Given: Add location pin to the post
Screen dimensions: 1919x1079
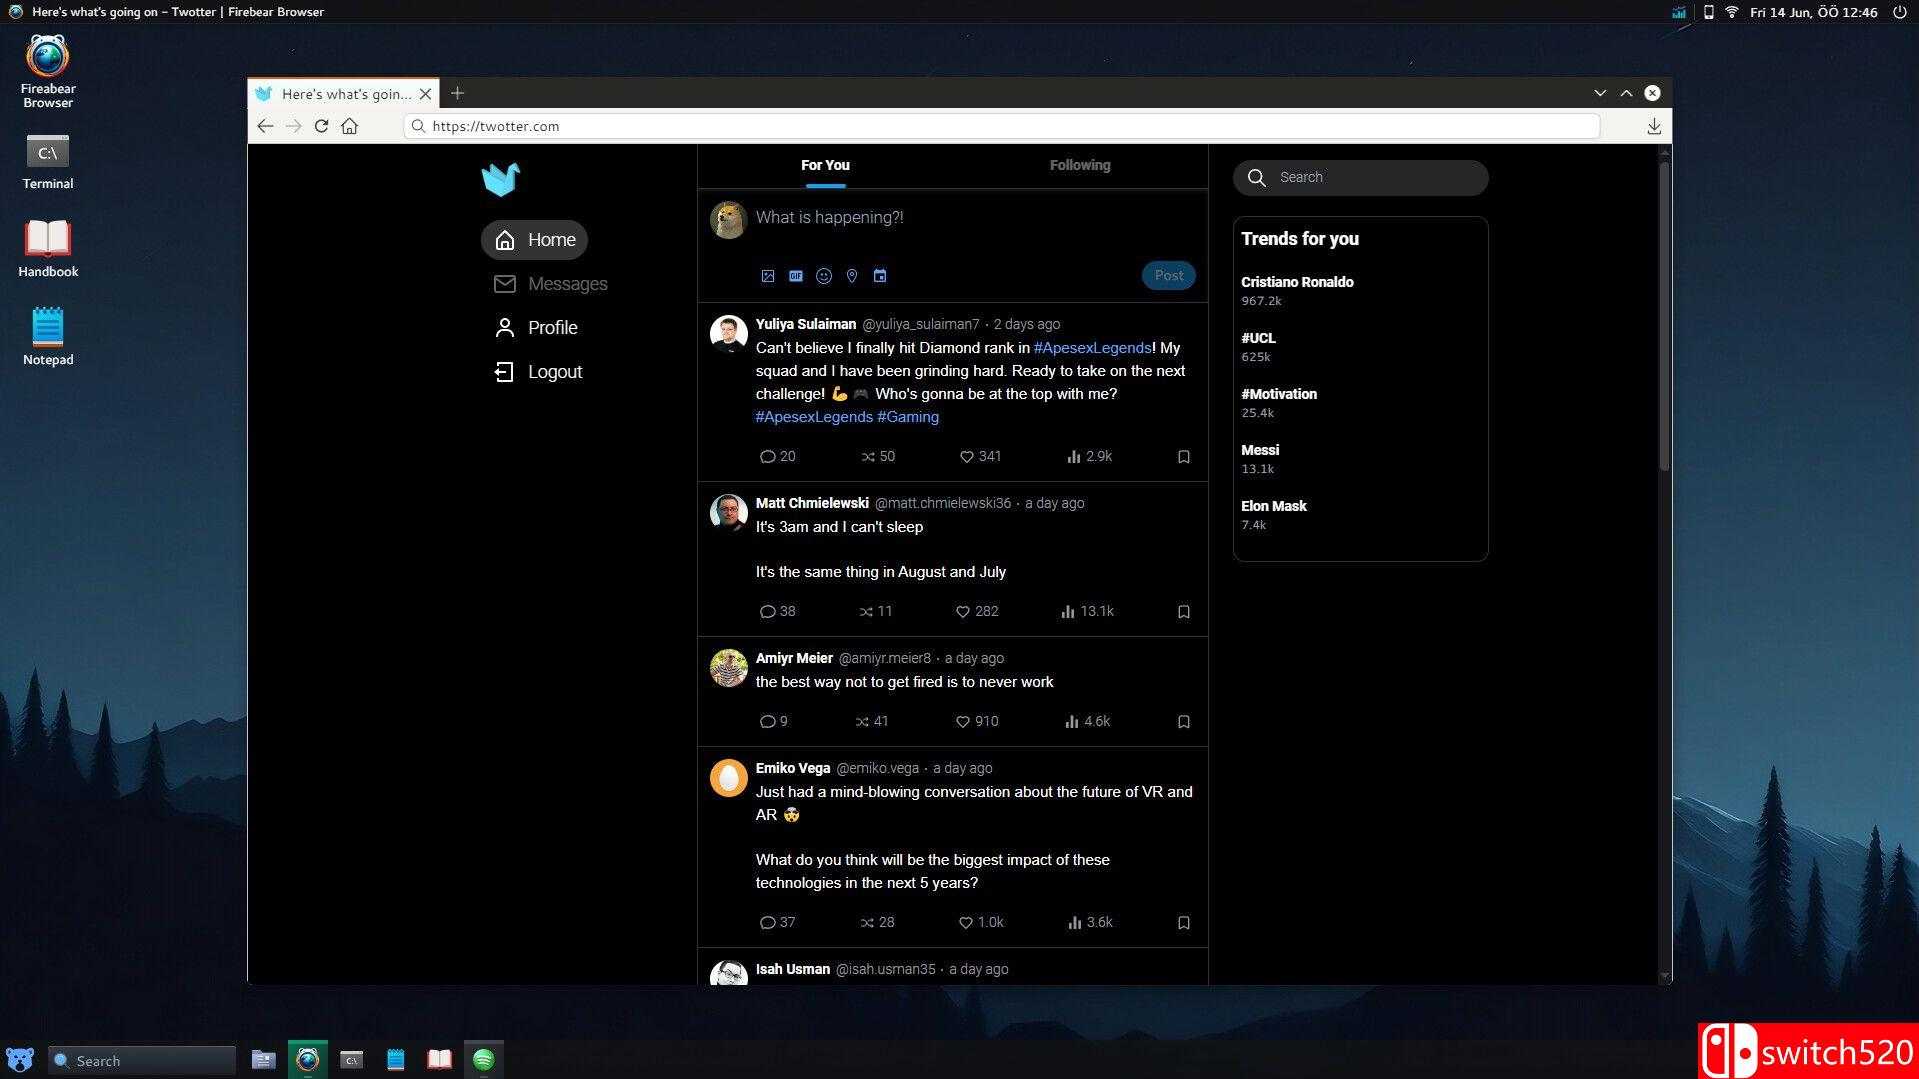Looking at the screenshot, I should (851, 276).
